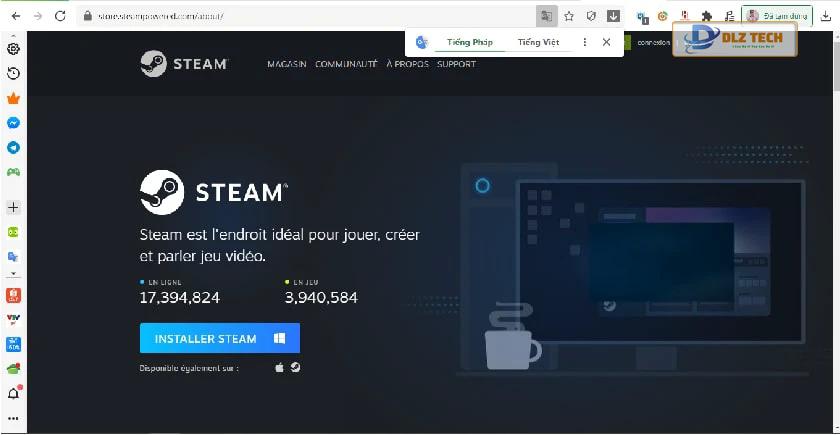Click the dark download-arrow icon in address bar
Viewport: 840px width, 435px height.
click(613, 16)
